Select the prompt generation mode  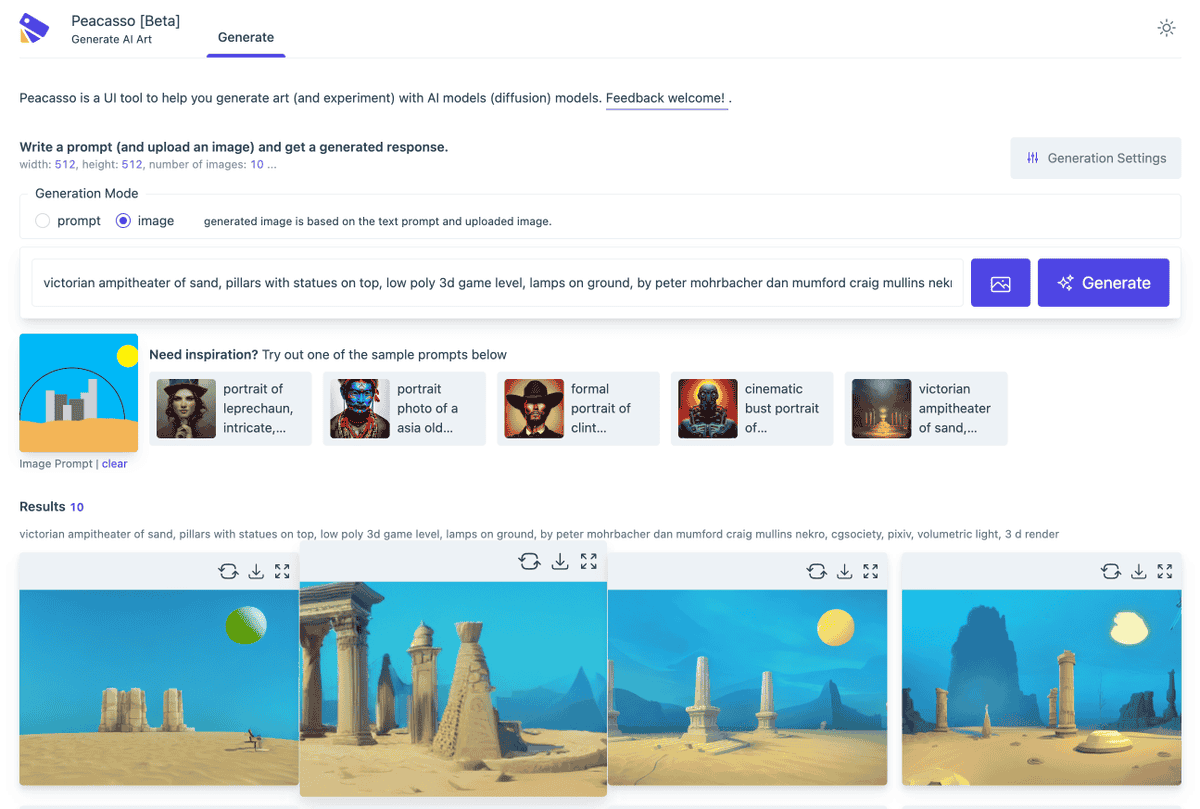tap(43, 221)
